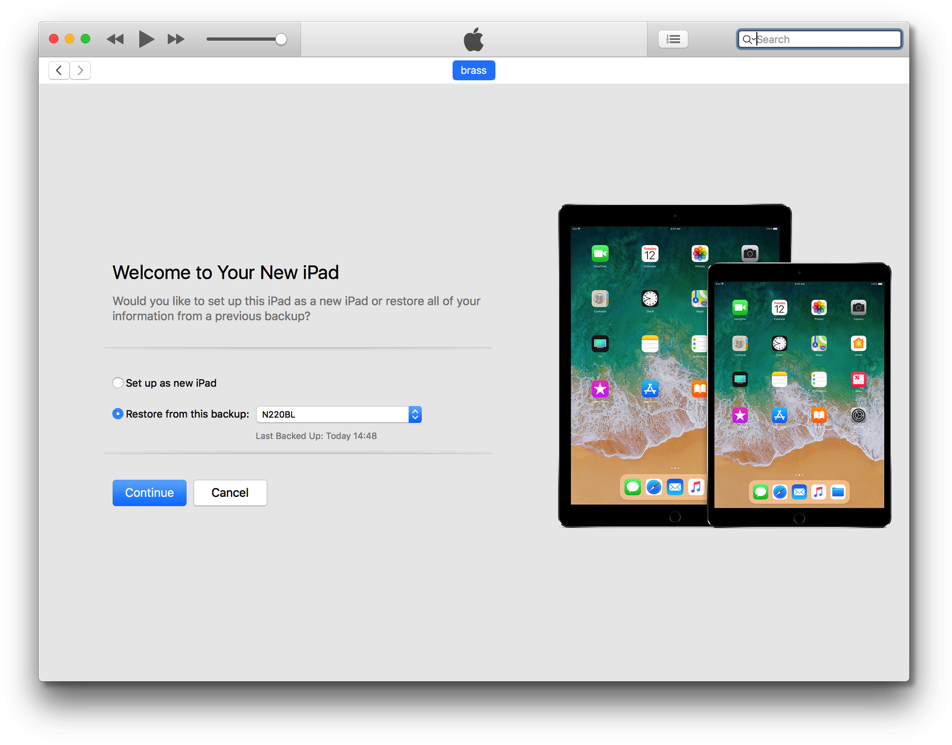952x745 pixels.
Task: Go back with the left chevron
Action: pyautogui.click(x=59, y=70)
